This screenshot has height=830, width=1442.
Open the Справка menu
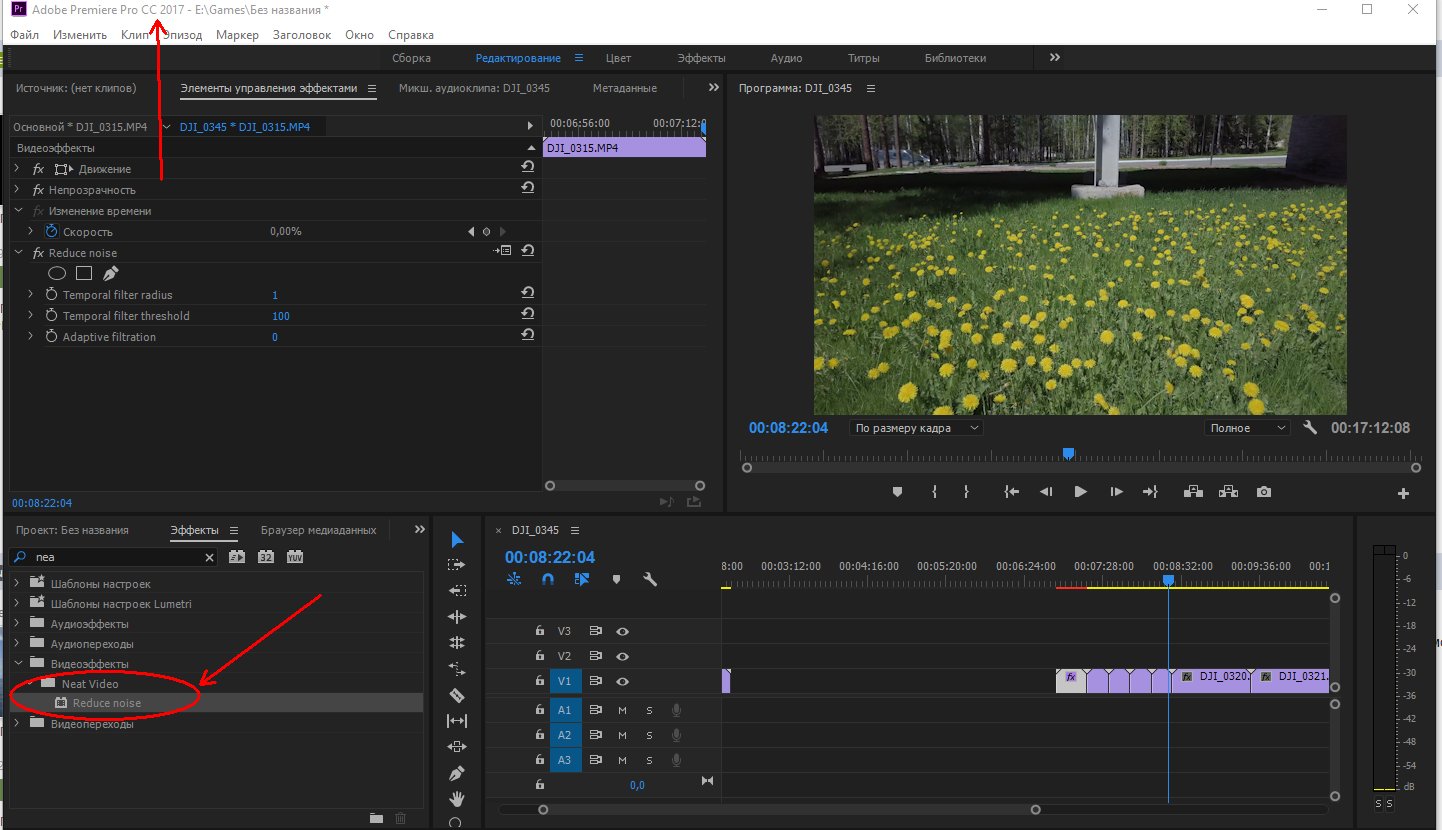(411, 34)
